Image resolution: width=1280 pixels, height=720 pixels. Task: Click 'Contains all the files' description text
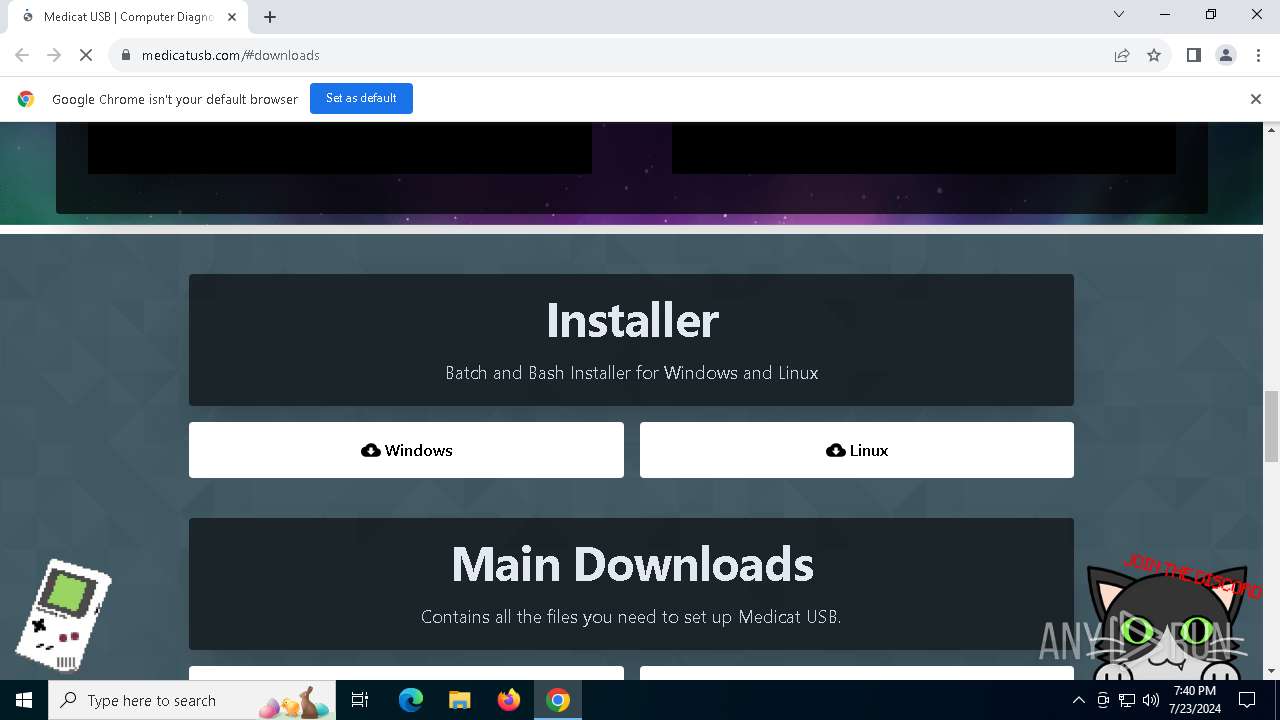click(x=631, y=617)
